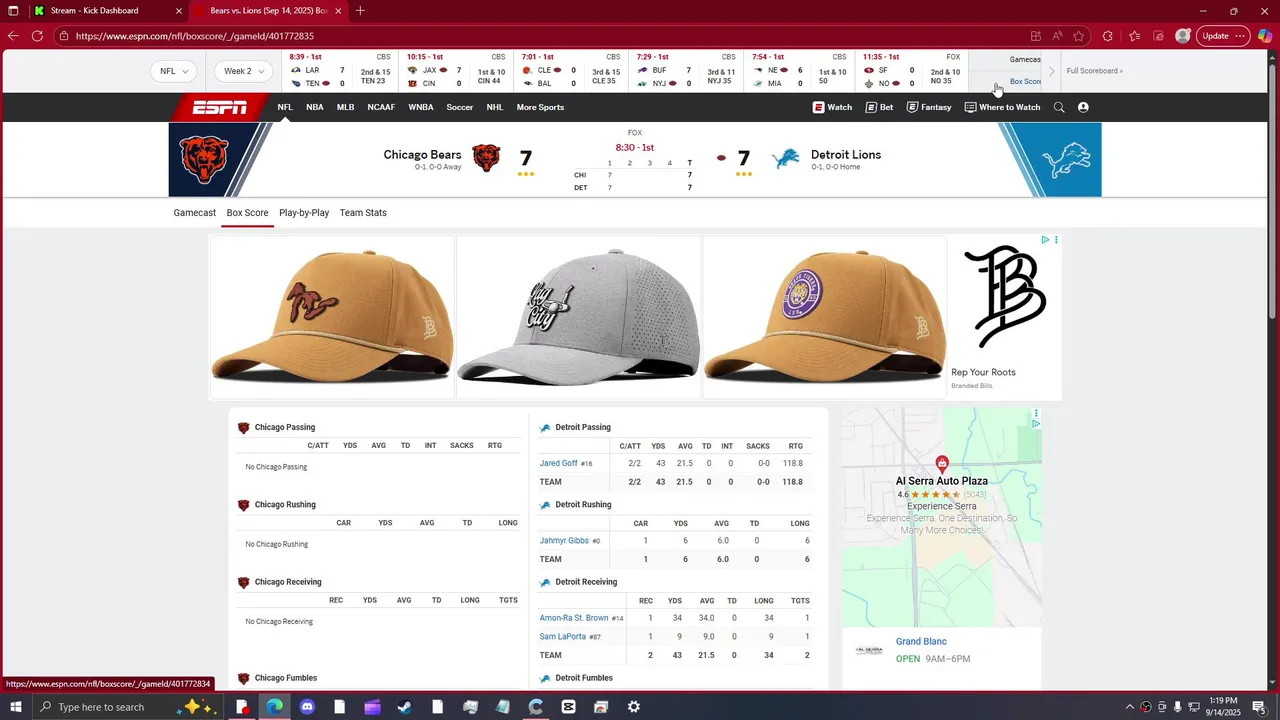Add page to favorites star icon

coord(1079,36)
